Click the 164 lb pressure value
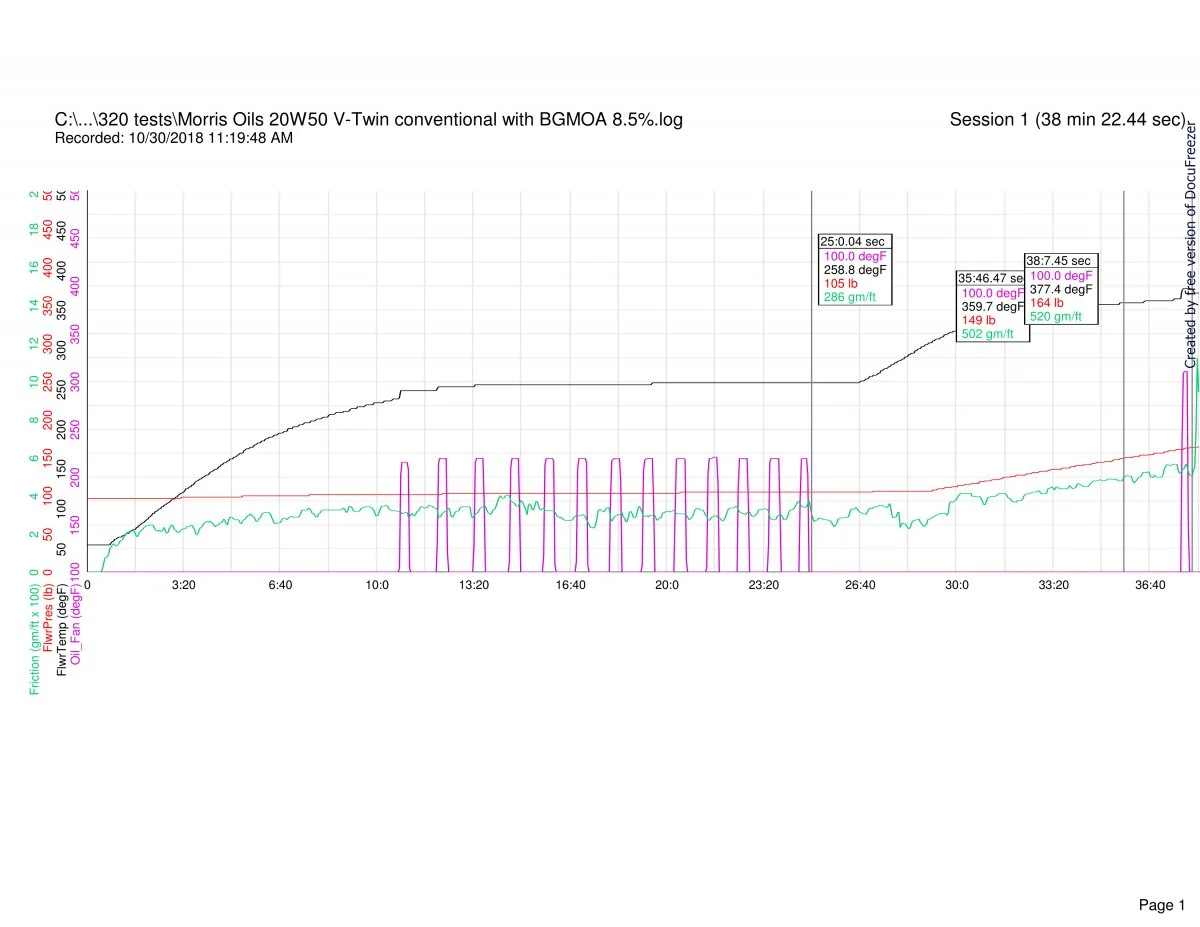Viewport: 1200px width, 927px height. [1047, 303]
